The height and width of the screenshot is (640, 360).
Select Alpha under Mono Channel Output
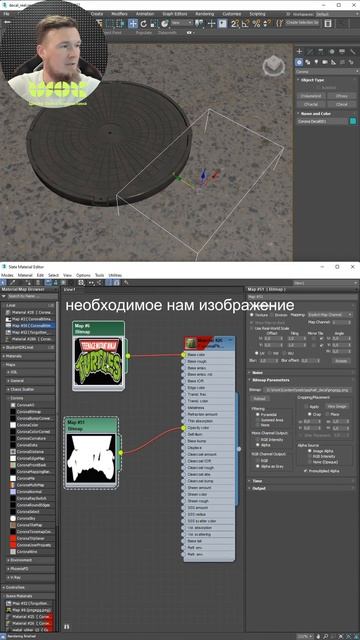click(258, 445)
